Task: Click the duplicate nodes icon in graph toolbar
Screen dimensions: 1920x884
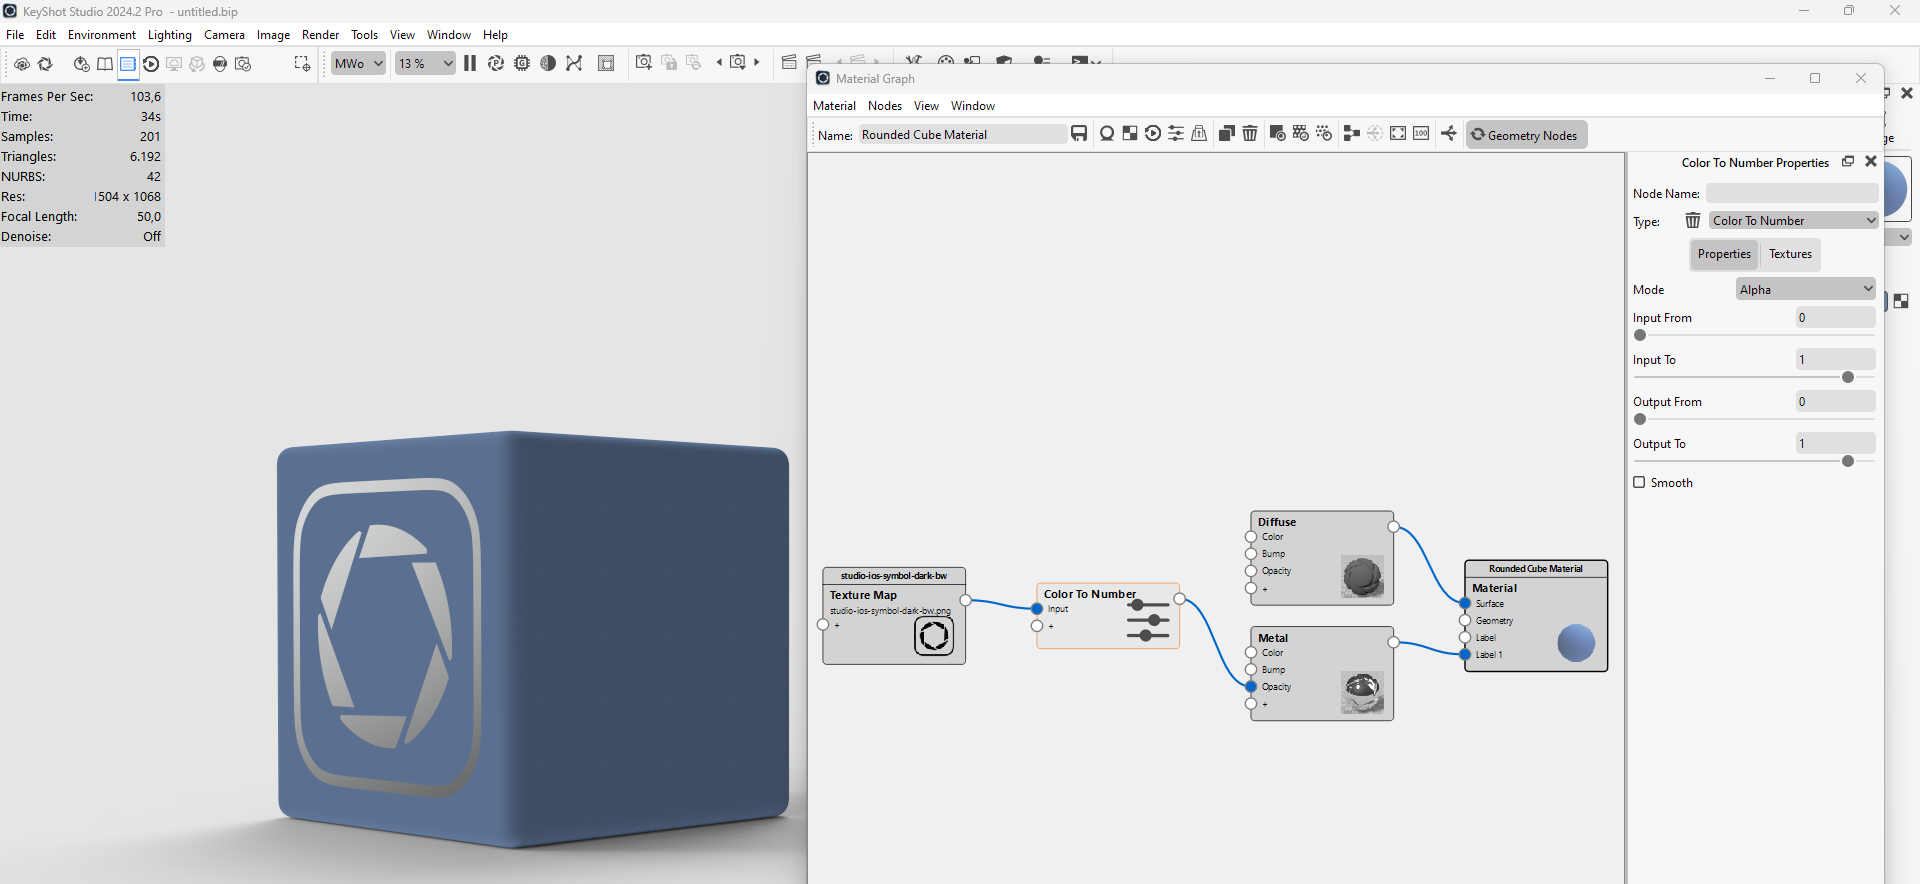Action: 1227,134
